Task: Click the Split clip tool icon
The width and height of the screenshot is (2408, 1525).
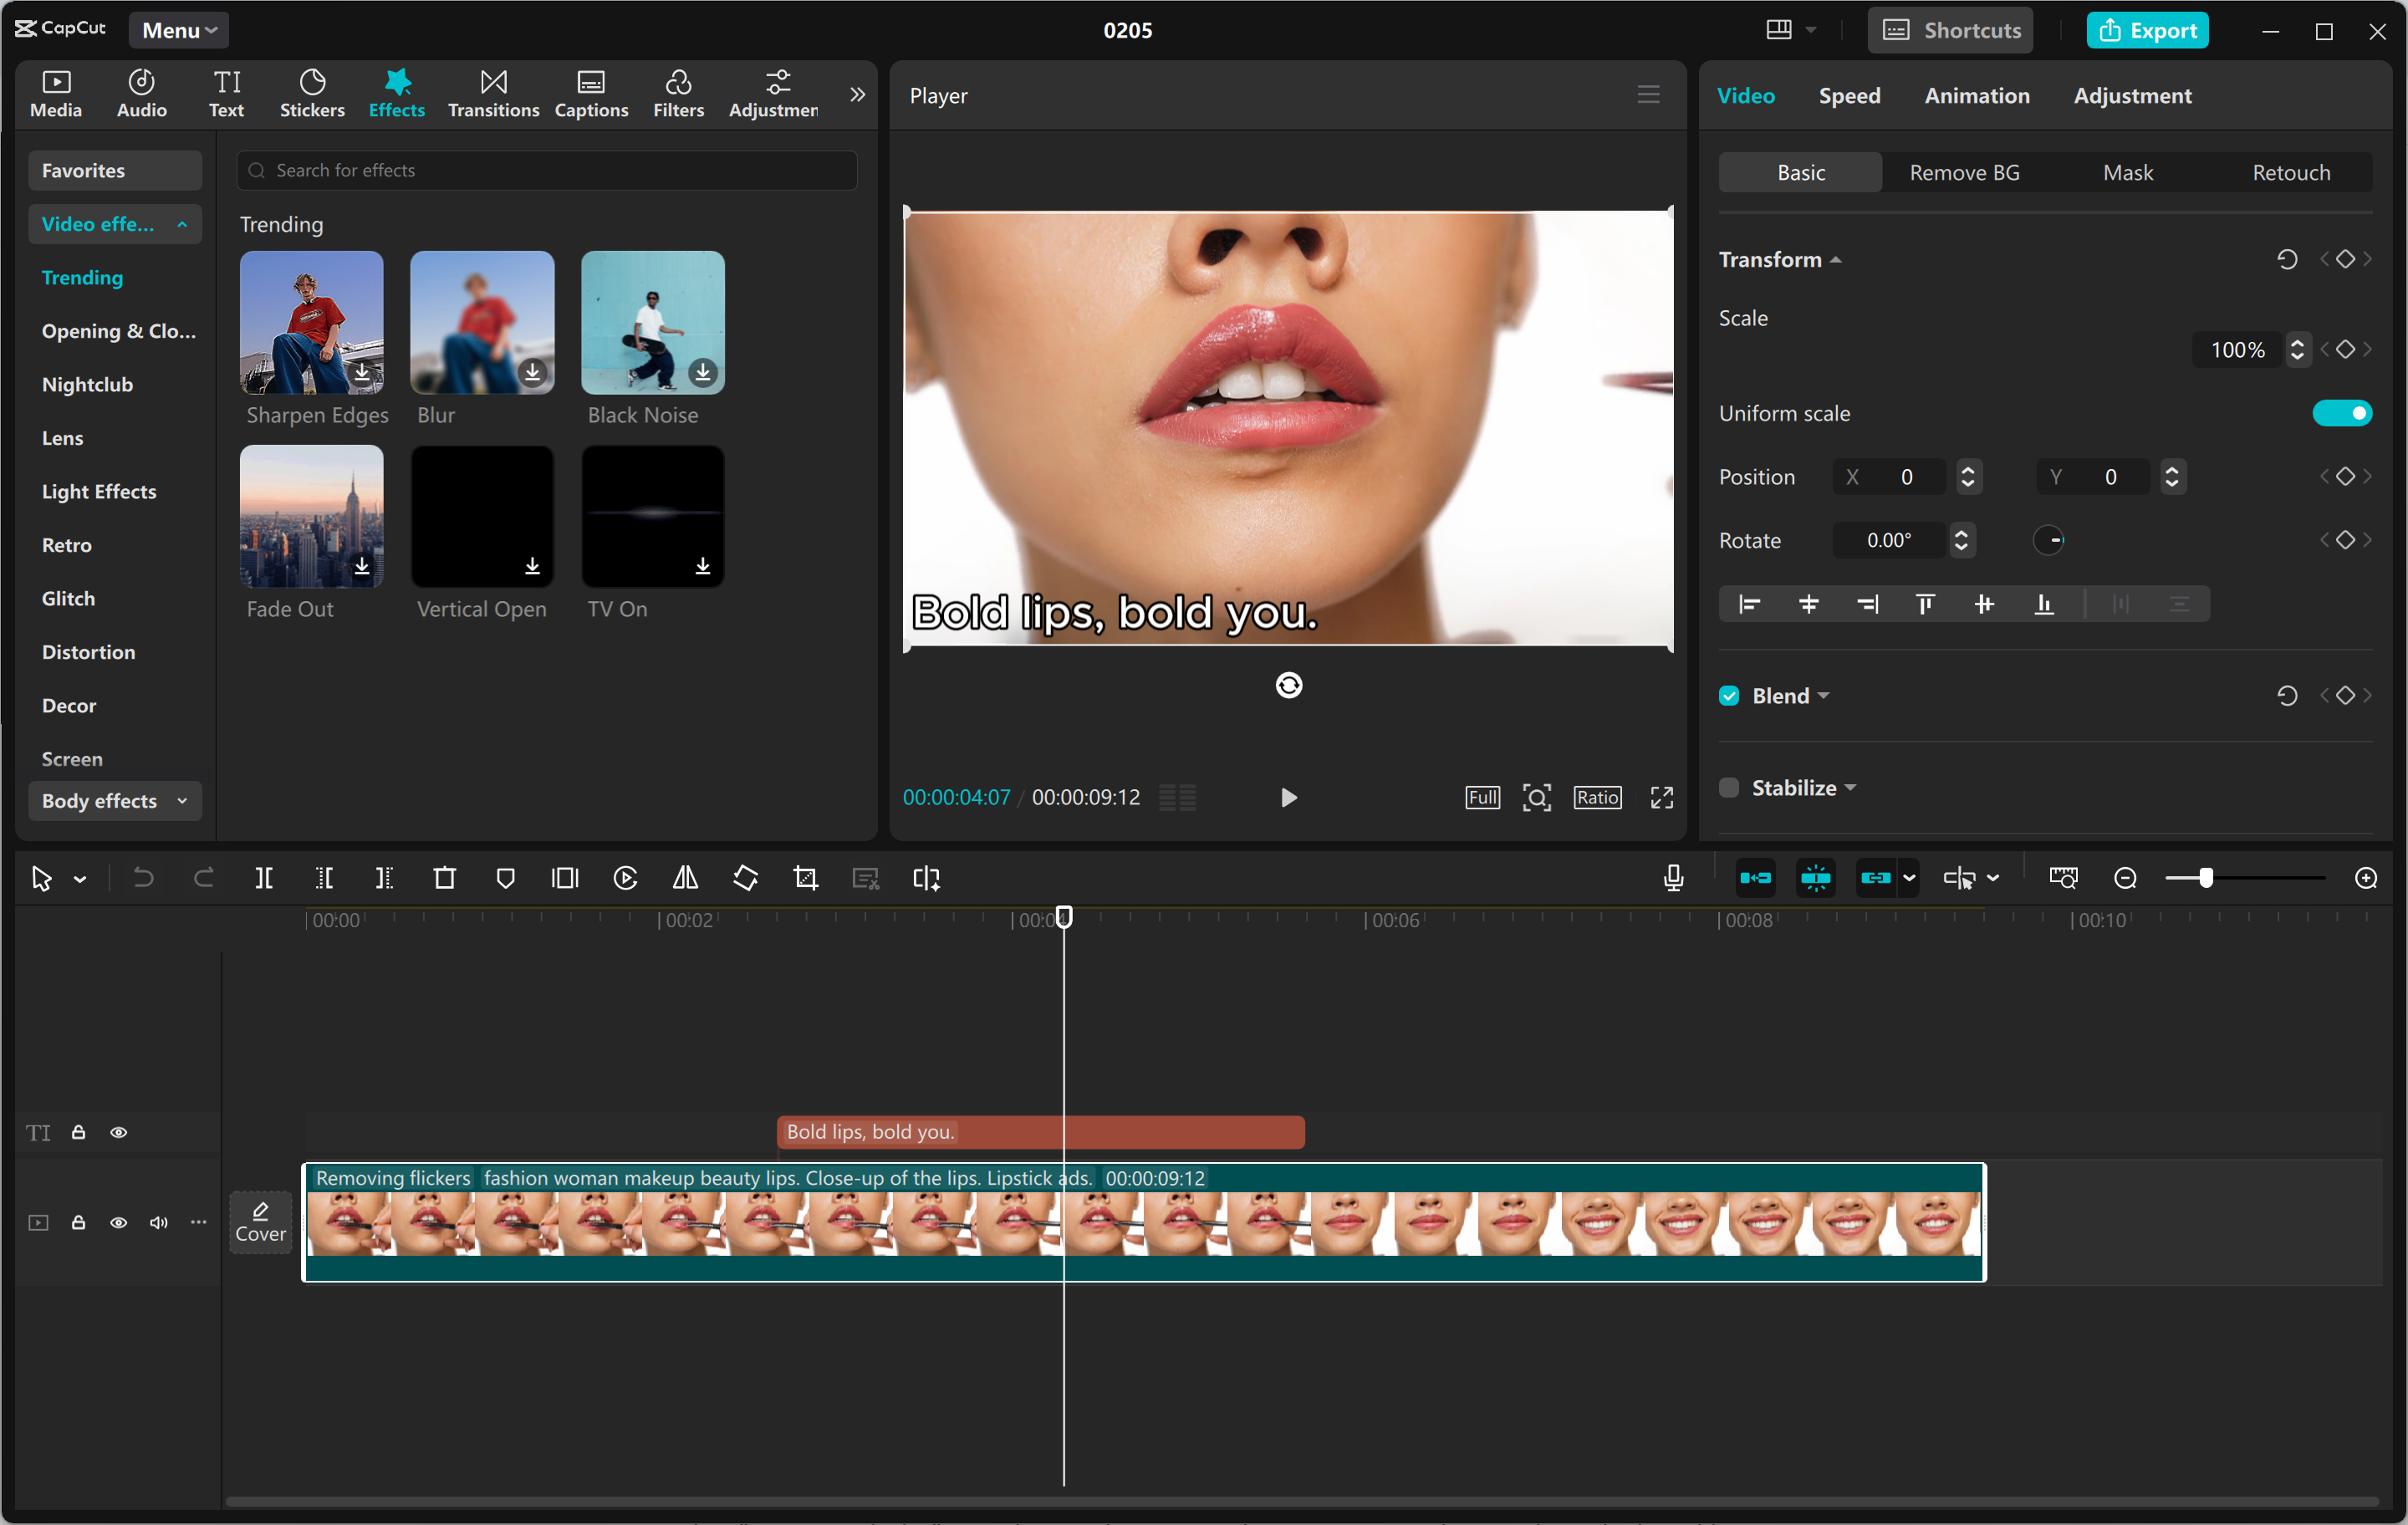Action: tap(264, 878)
